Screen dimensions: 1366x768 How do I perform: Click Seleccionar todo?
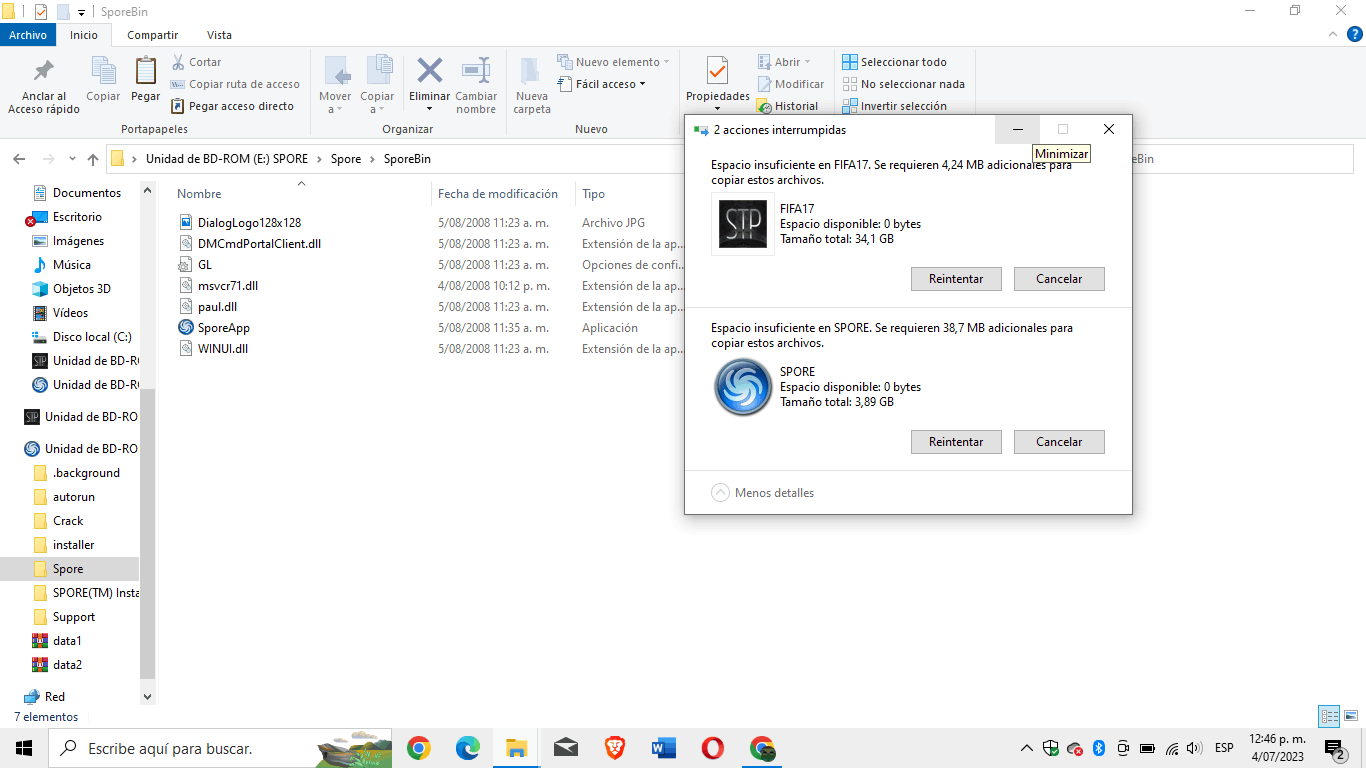tap(894, 62)
